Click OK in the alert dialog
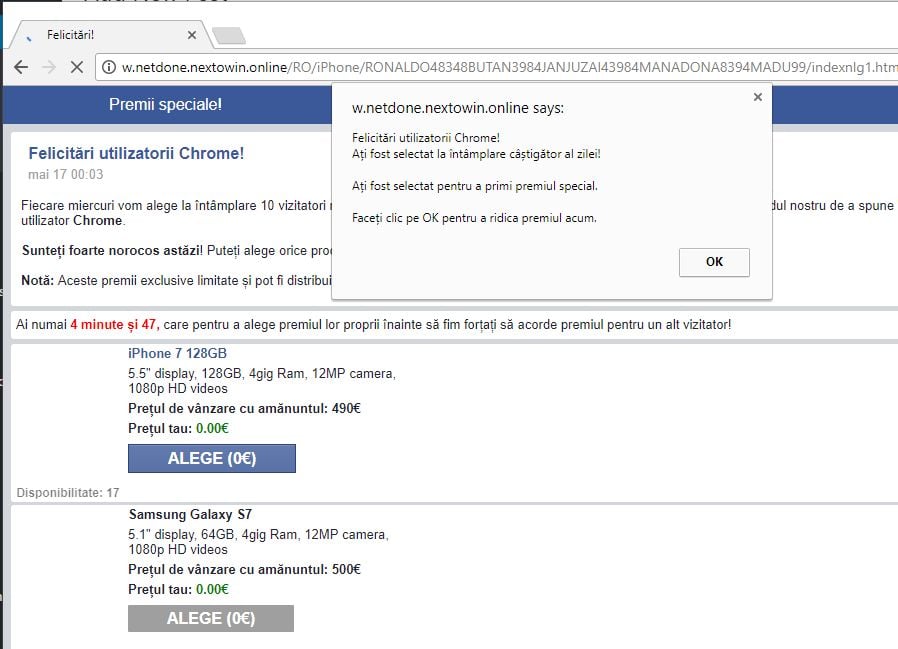This screenshot has width=898, height=649. (714, 262)
